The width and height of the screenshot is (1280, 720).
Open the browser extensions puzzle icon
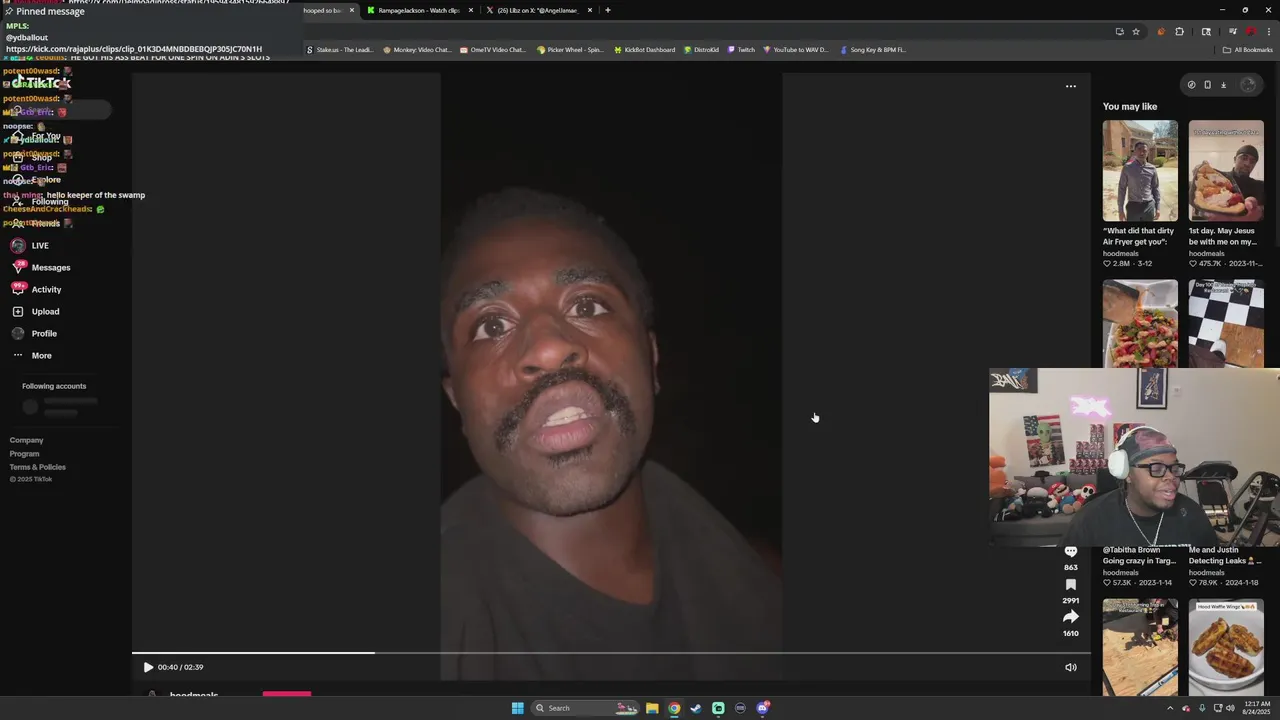pyautogui.click(x=1180, y=31)
